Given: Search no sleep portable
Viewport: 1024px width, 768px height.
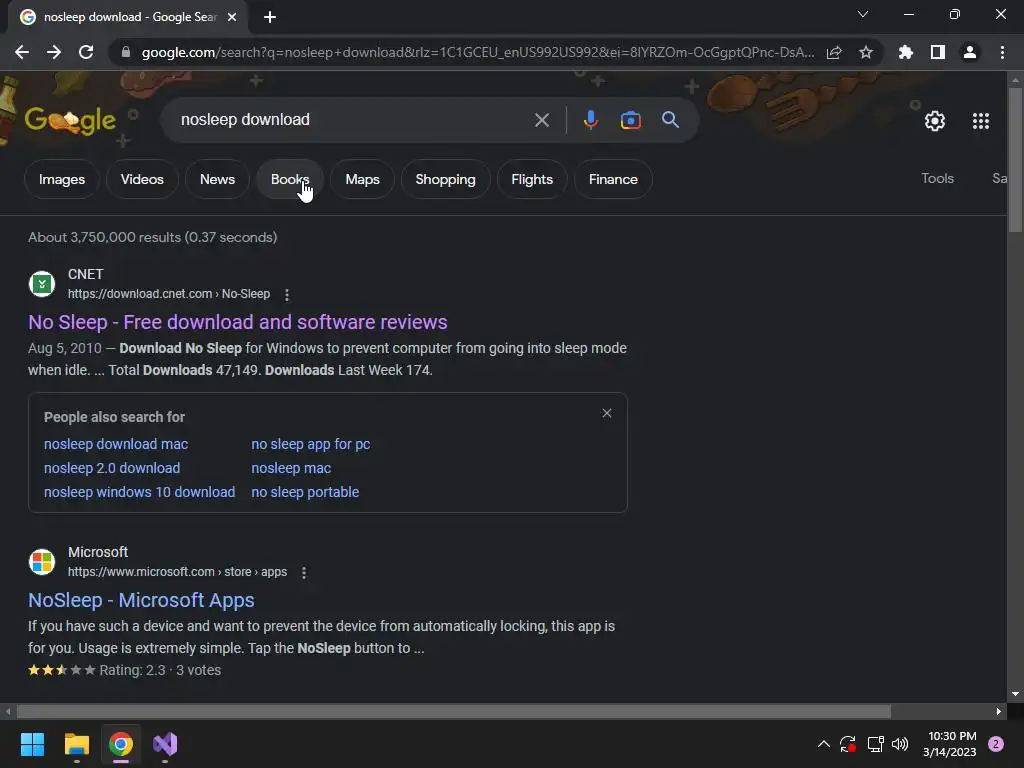Looking at the screenshot, I should coord(305,492).
